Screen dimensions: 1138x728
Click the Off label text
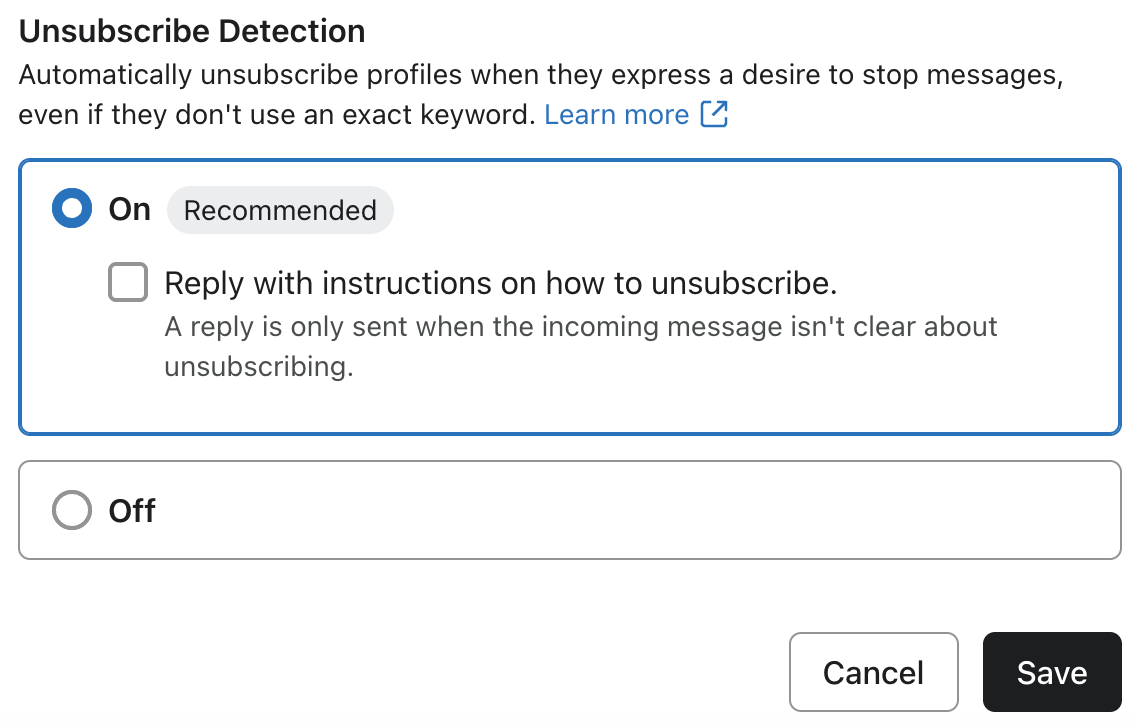coord(131,510)
